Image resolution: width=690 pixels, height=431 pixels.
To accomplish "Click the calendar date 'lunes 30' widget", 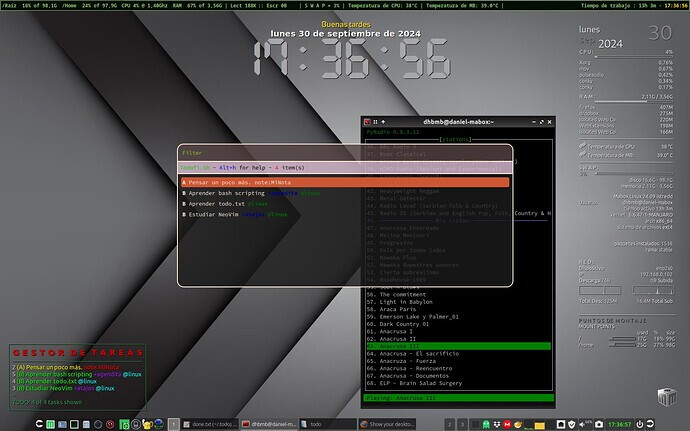I will 625,33.
